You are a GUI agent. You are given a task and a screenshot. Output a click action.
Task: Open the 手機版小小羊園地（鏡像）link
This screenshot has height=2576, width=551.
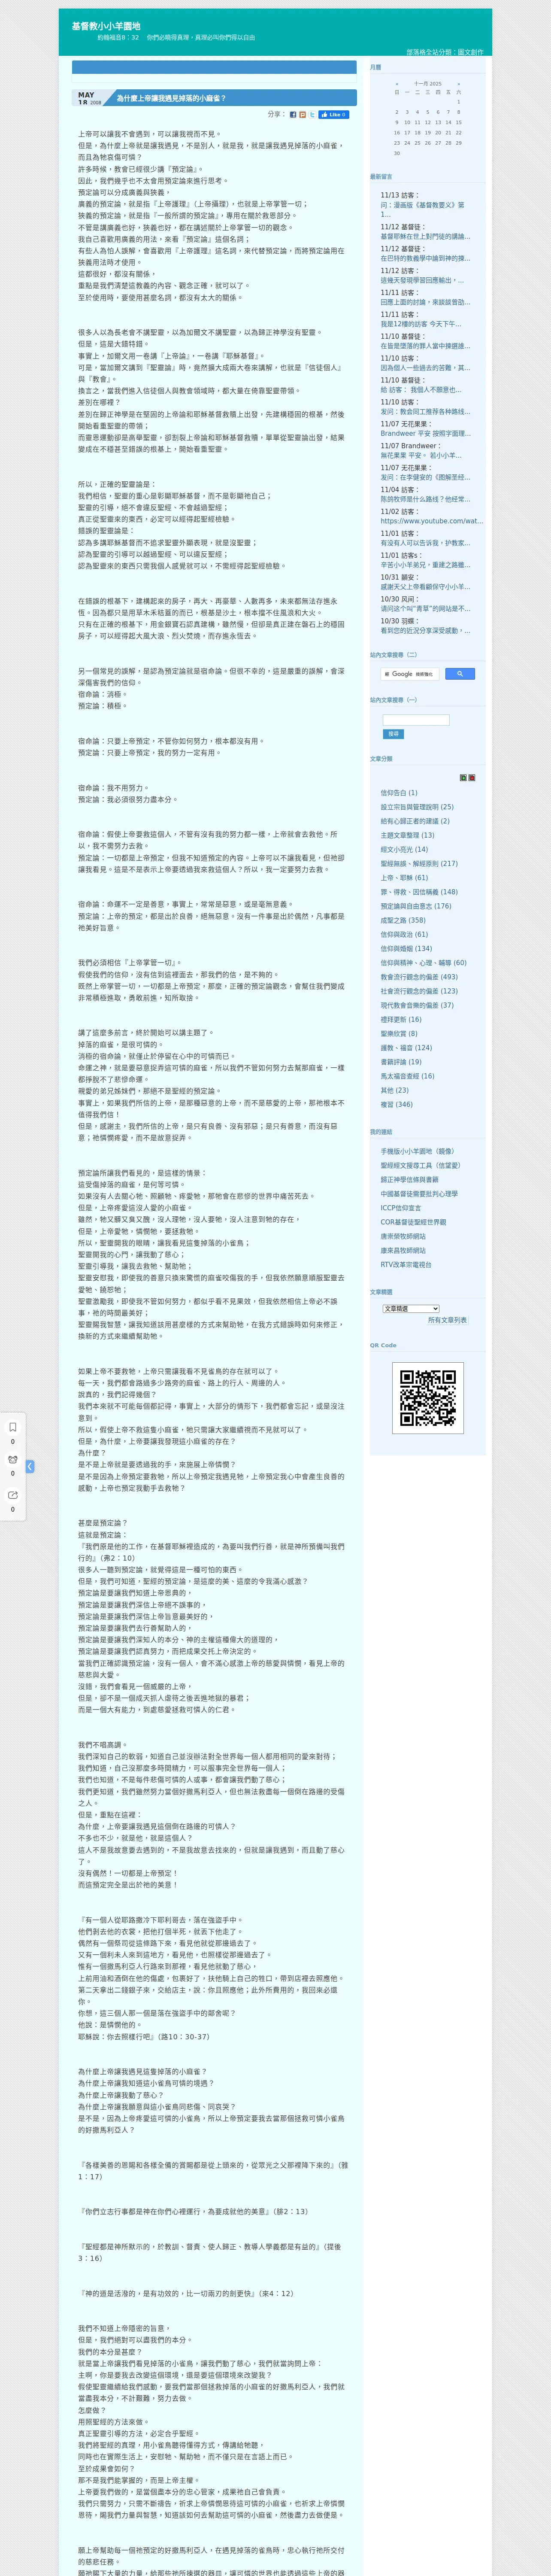[417, 1151]
